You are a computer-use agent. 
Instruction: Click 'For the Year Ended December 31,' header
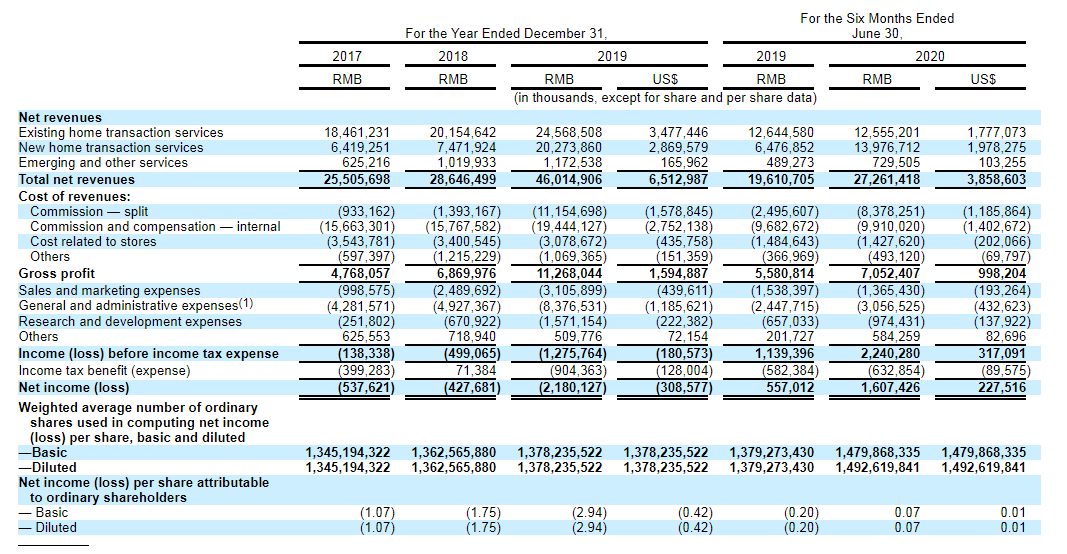[x=506, y=33]
